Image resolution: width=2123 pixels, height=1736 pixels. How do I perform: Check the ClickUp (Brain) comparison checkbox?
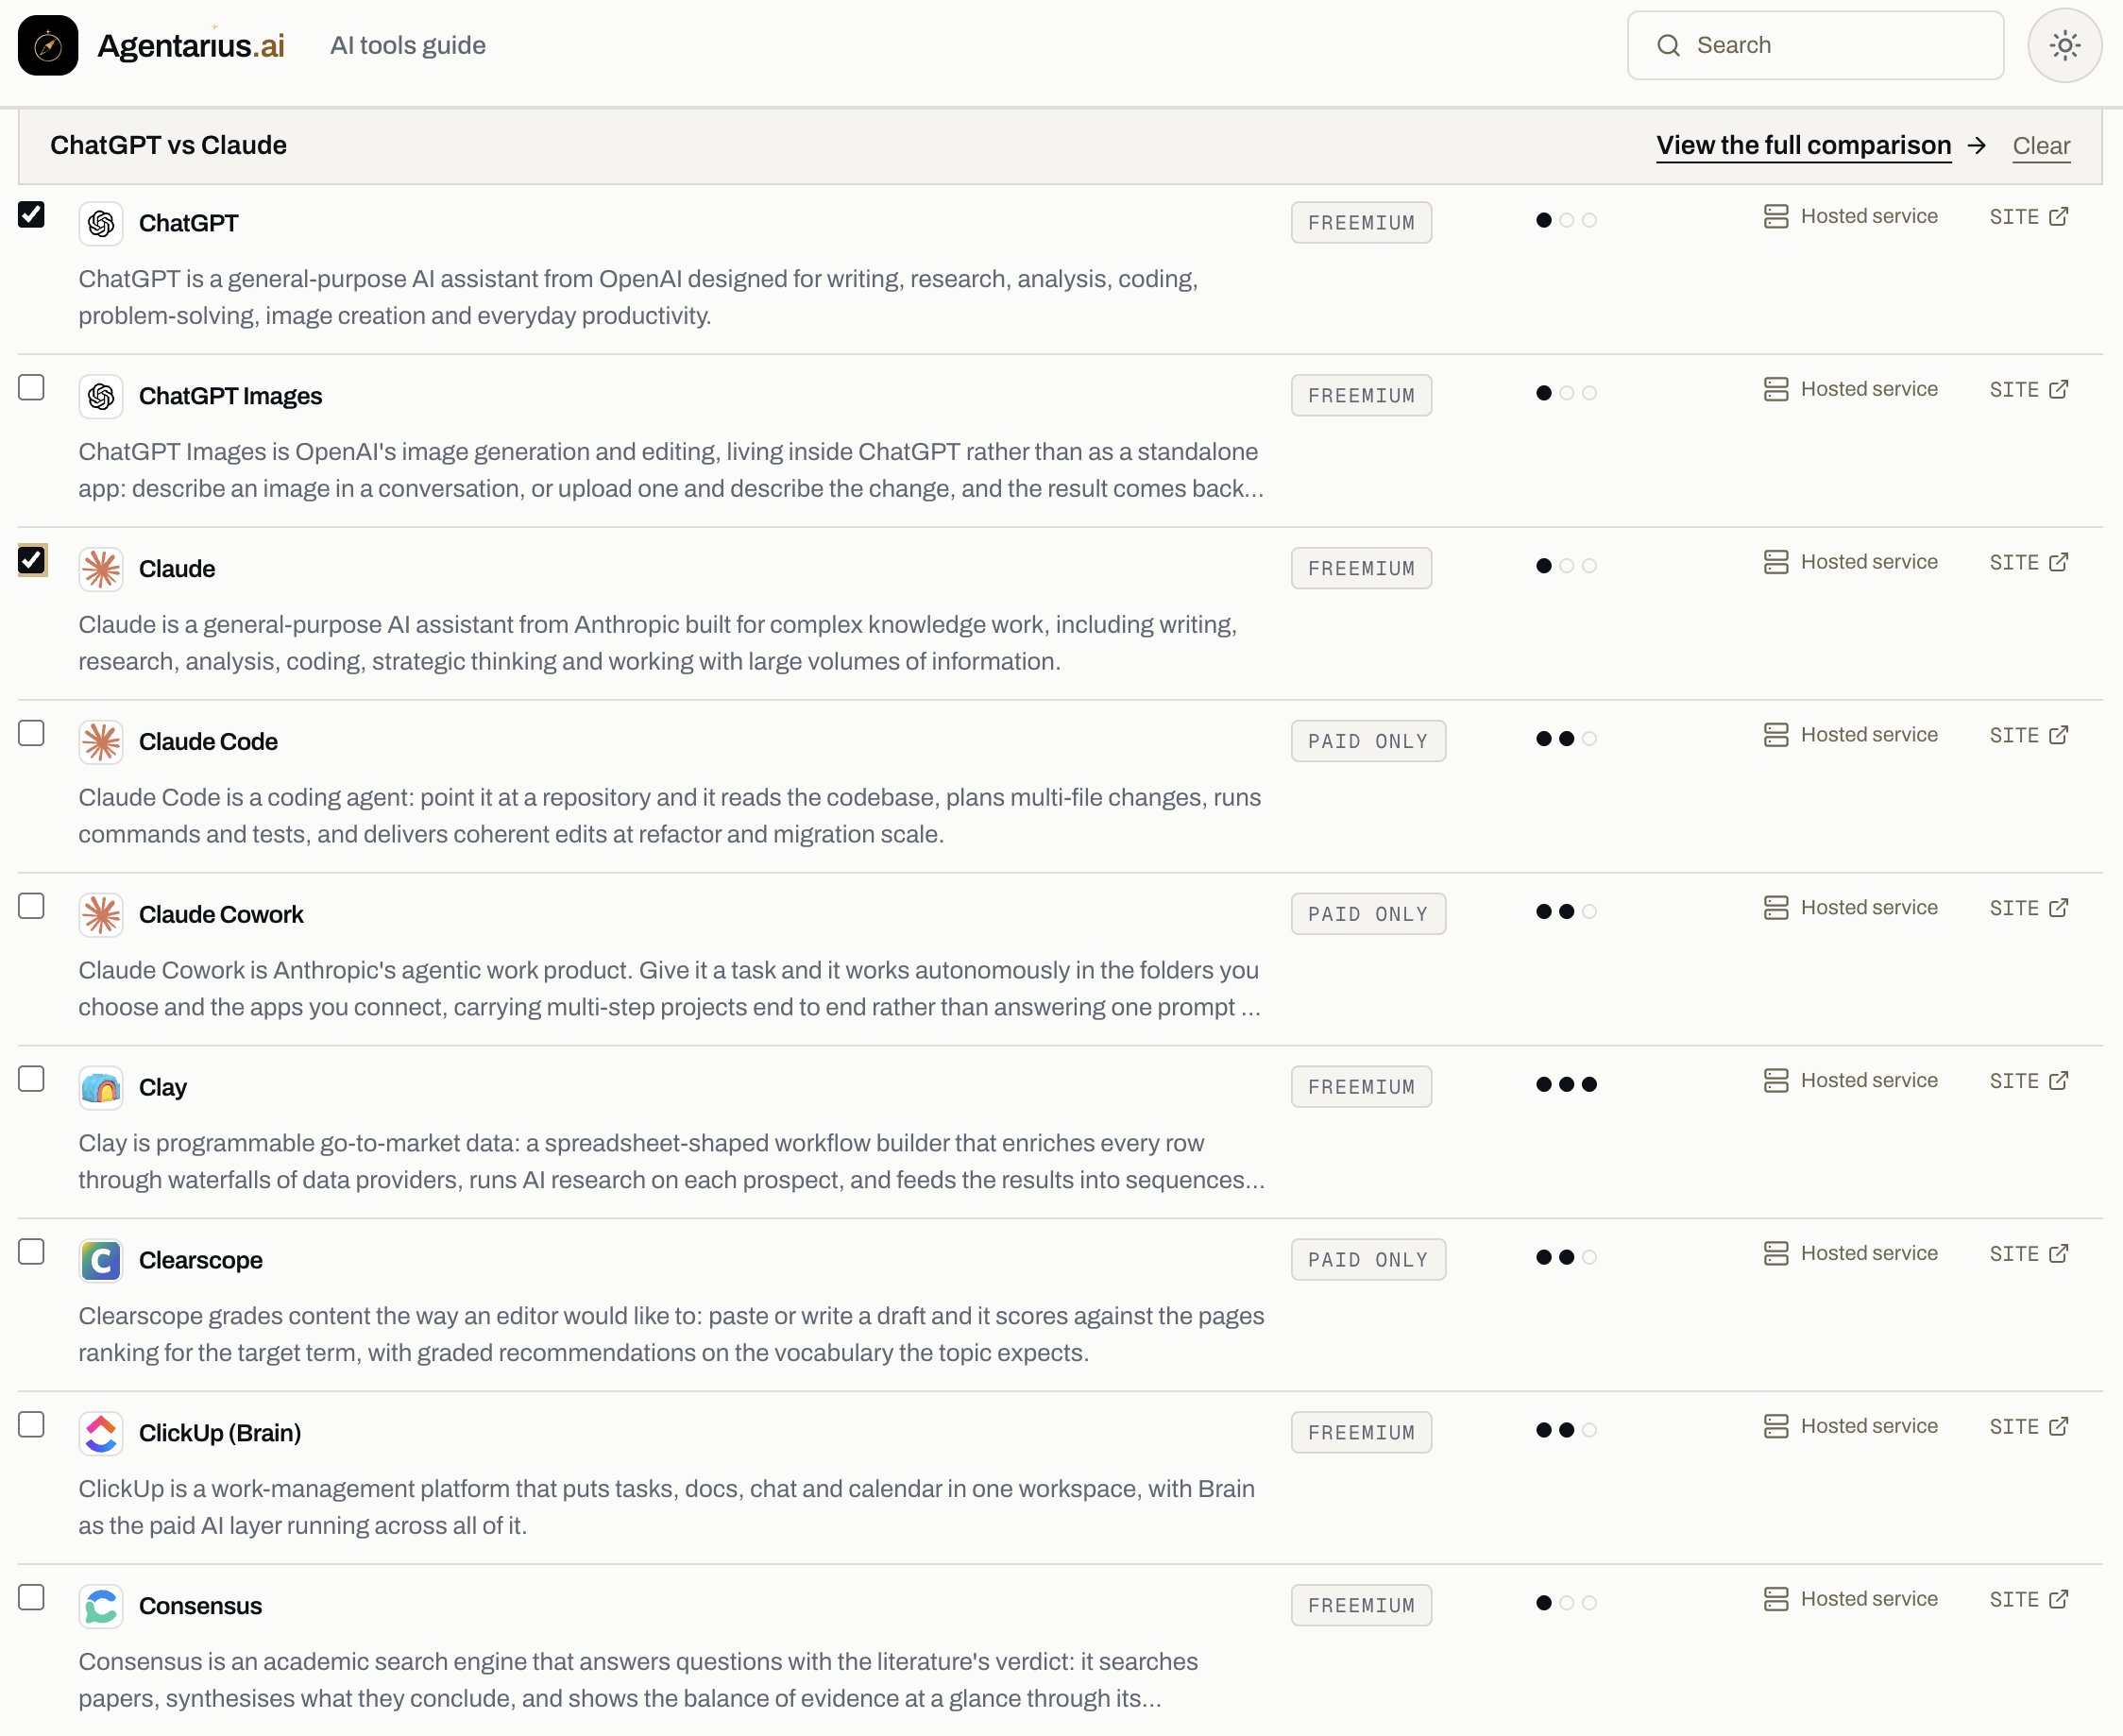click(x=31, y=1426)
